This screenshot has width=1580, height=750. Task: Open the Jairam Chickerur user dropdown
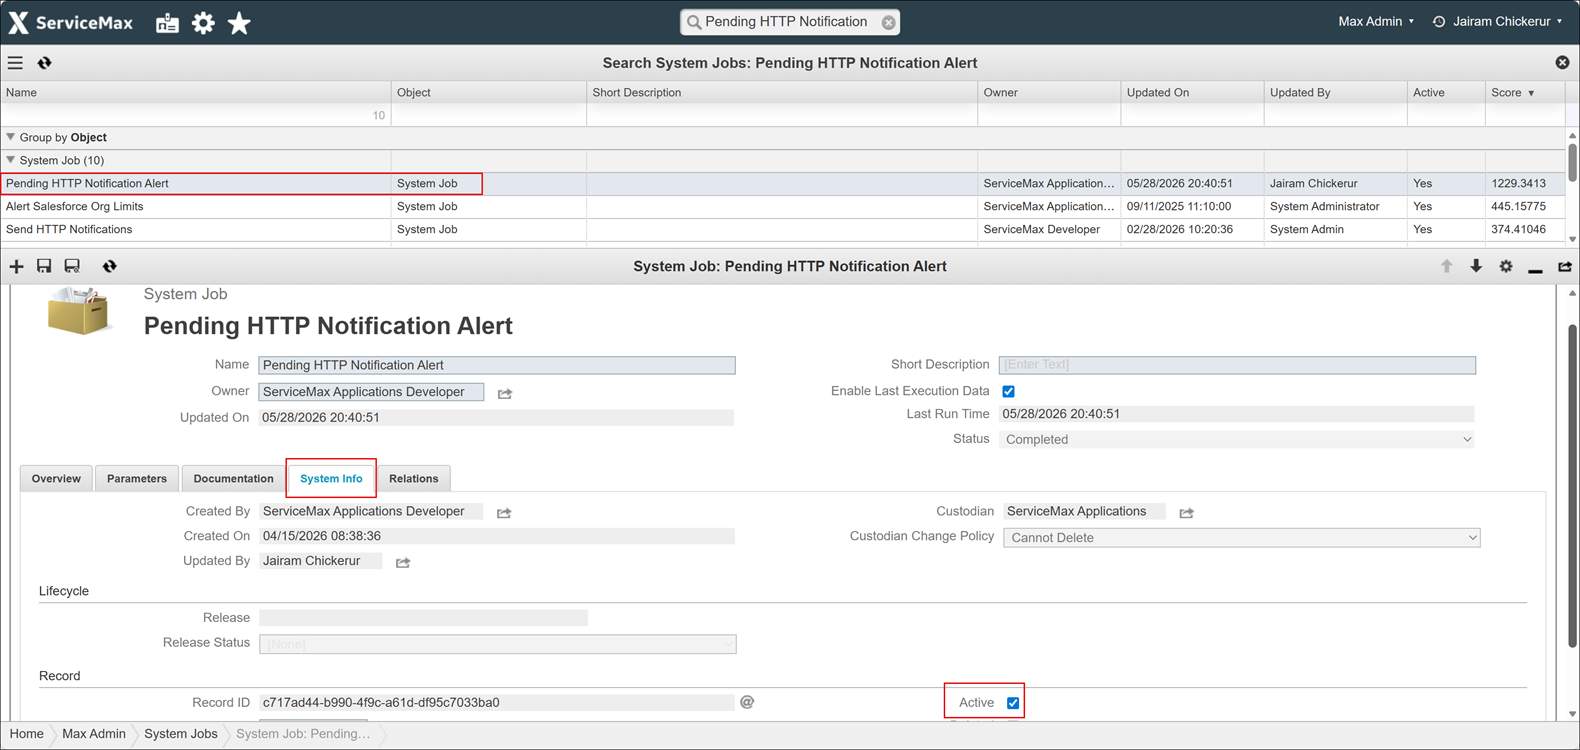(x=1507, y=21)
